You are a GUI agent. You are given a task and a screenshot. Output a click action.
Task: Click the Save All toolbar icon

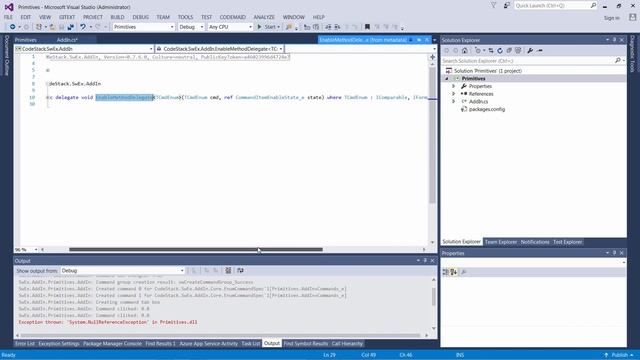[x=71, y=27]
